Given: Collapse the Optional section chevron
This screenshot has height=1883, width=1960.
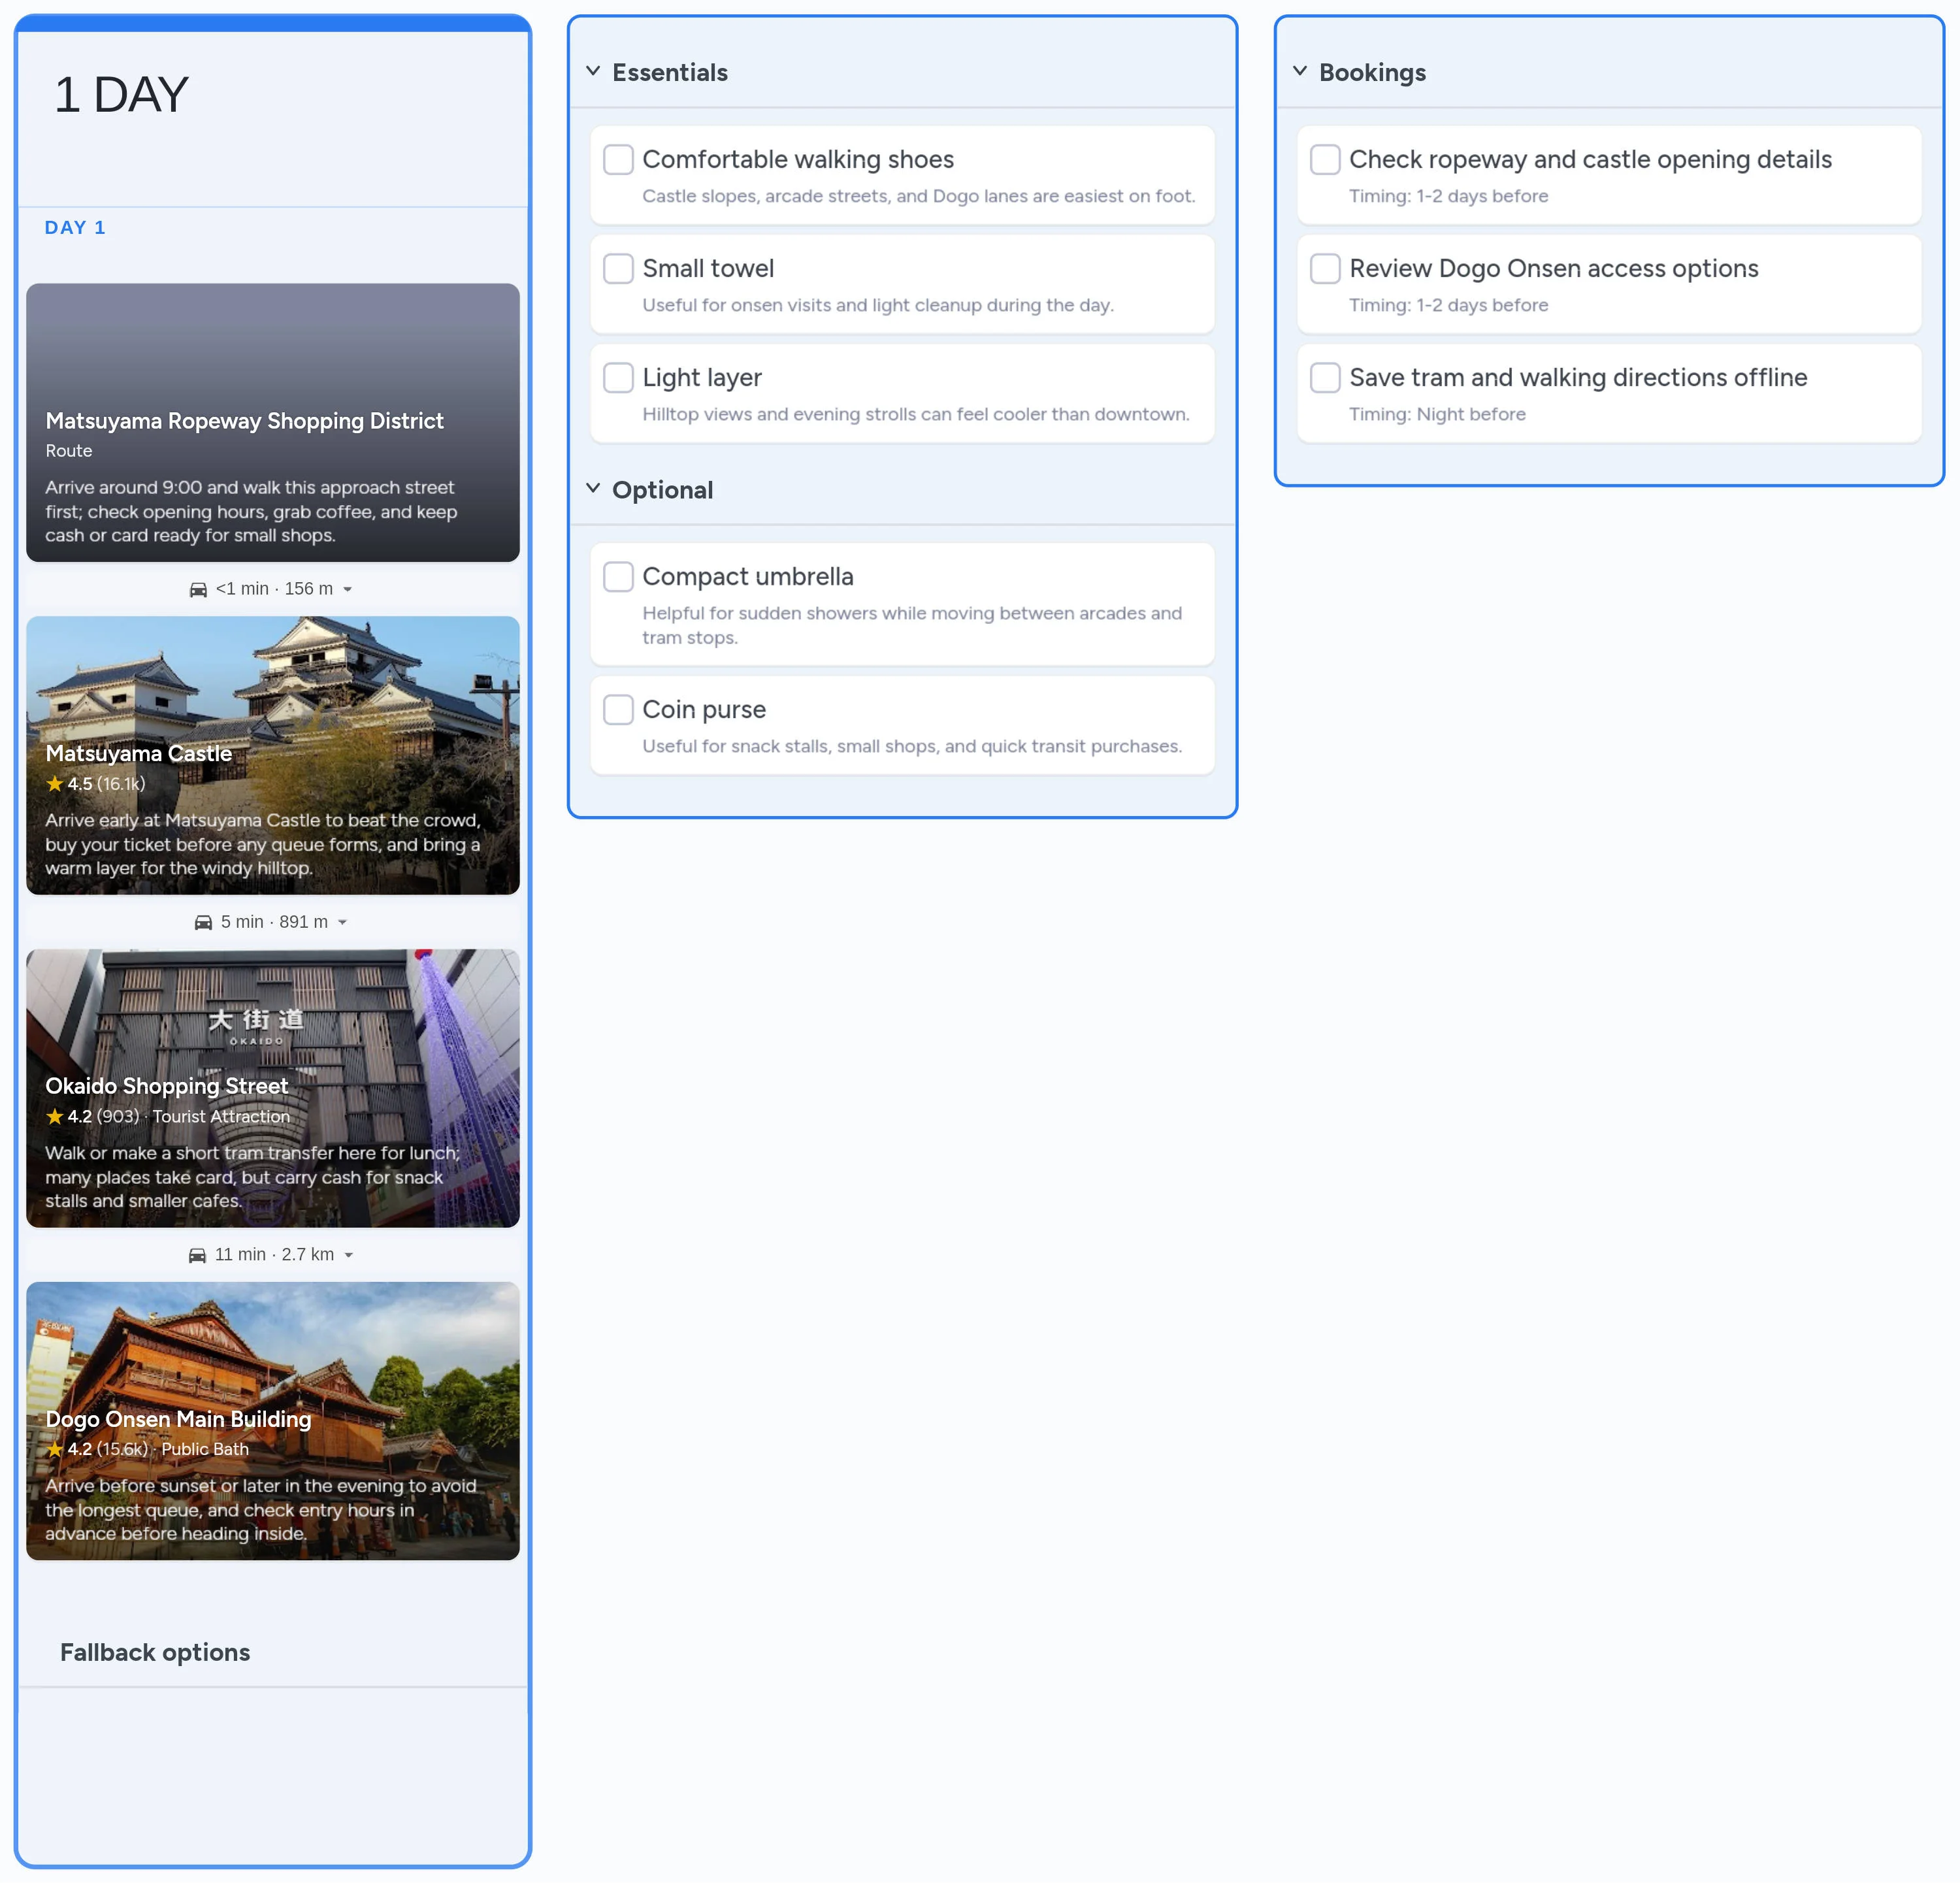Looking at the screenshot, I should 593,488.
